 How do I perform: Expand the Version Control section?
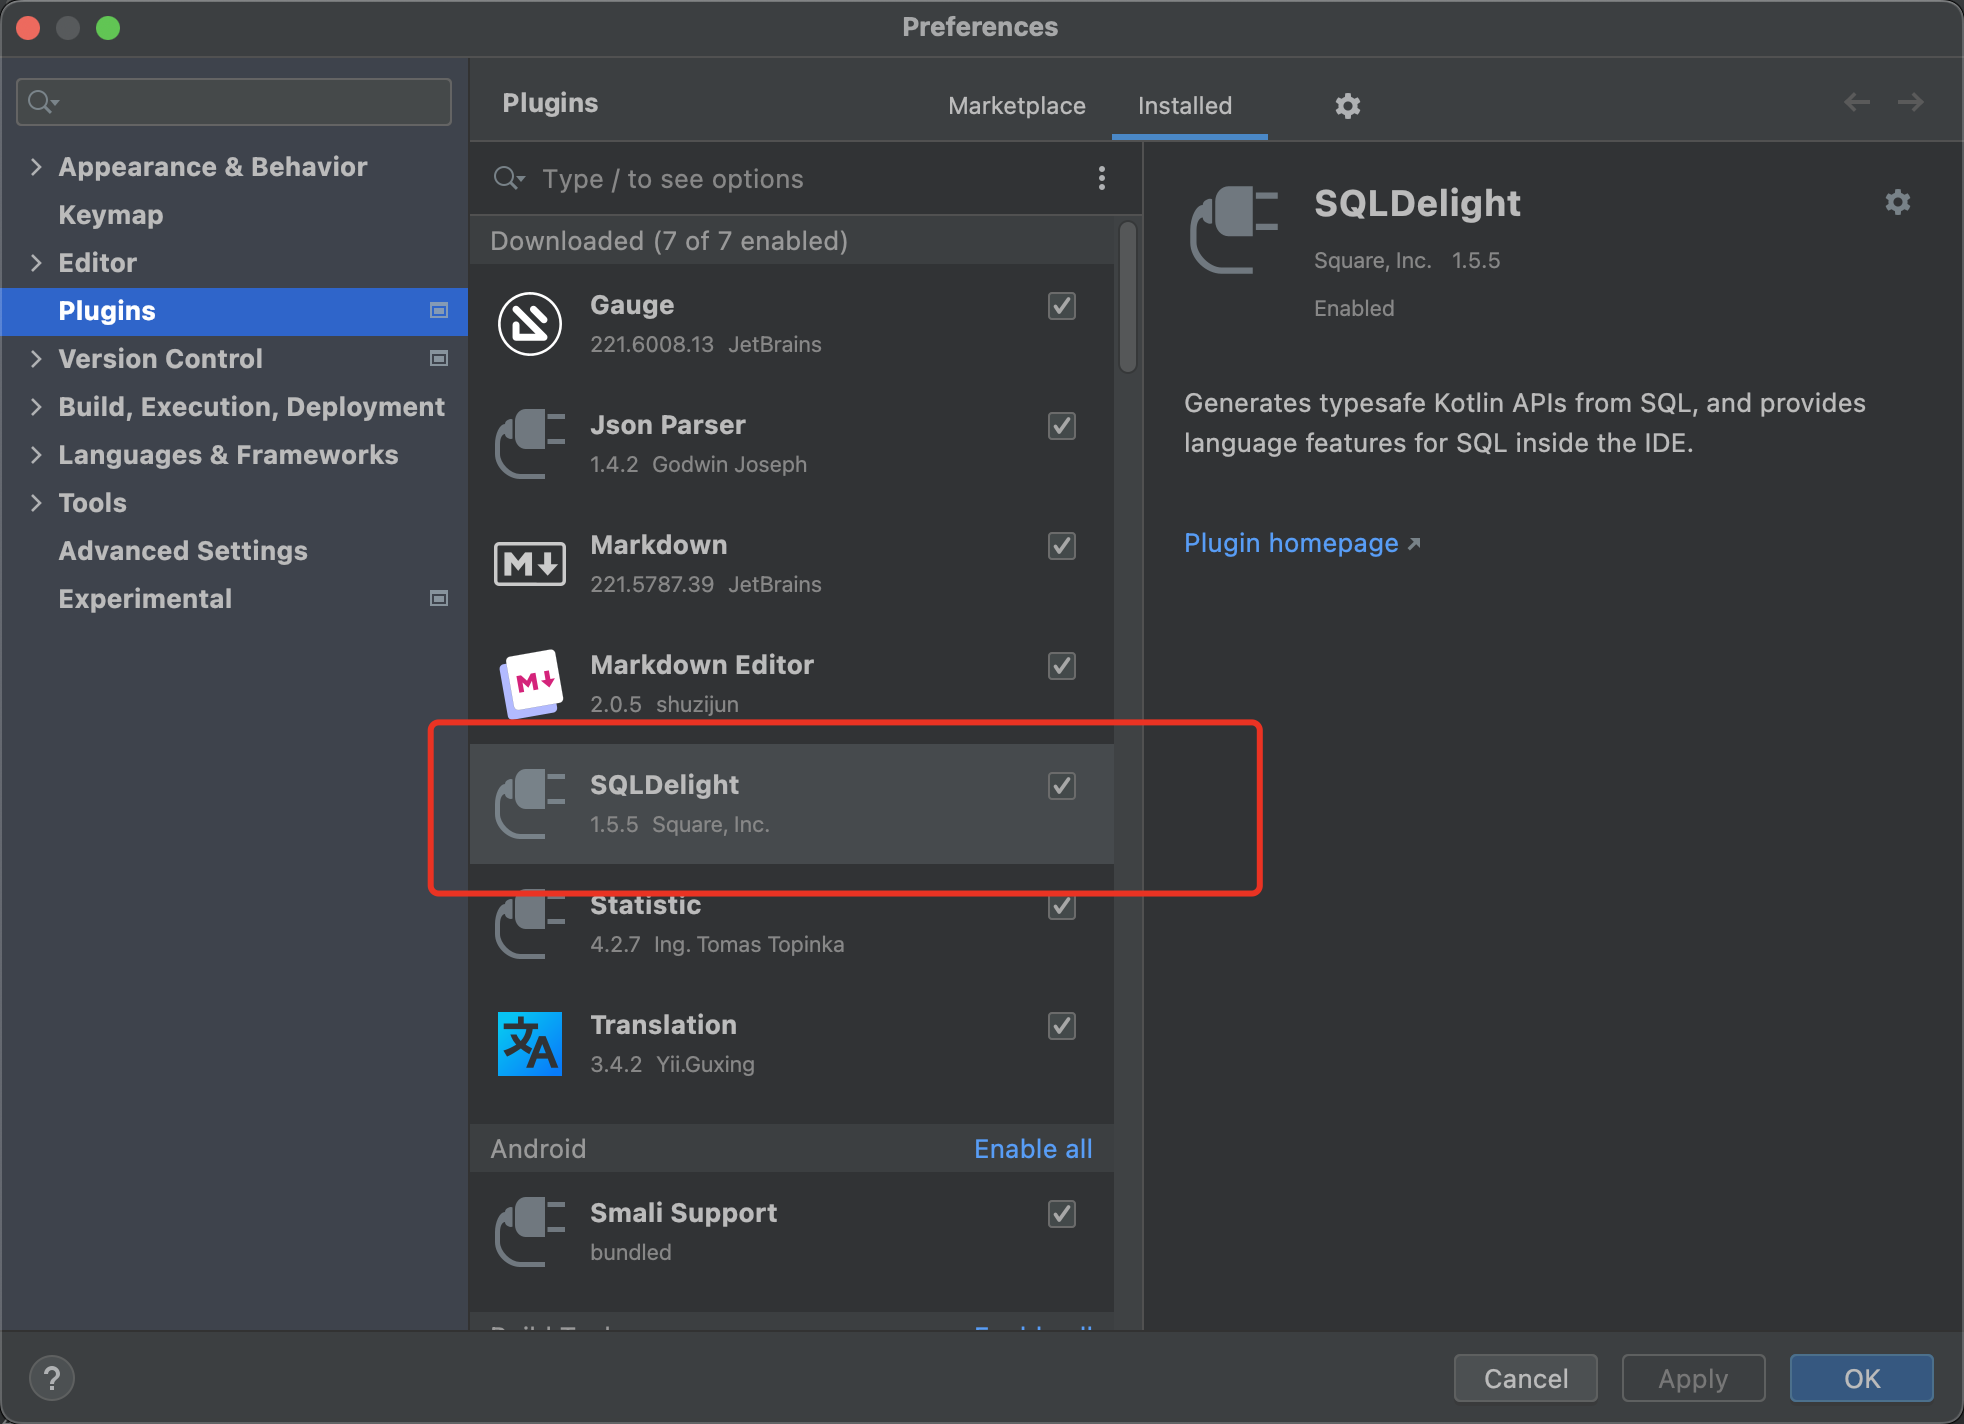36,359
